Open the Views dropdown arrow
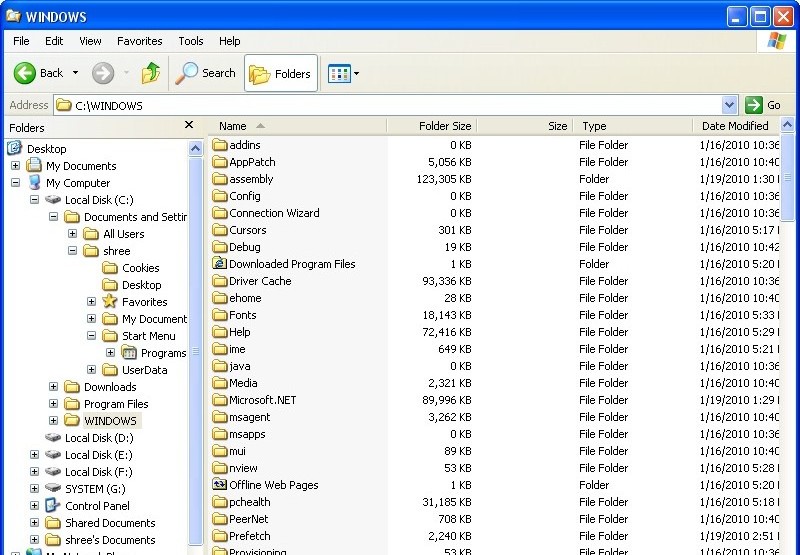Viewport: 800px width, 555px height. (x=356, y=73)
